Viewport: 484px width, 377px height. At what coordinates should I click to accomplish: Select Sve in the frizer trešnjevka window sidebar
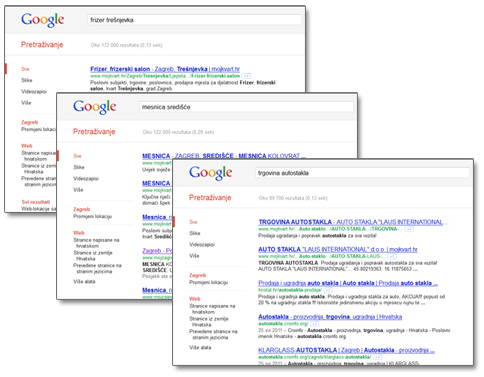[x=25, y=69]
